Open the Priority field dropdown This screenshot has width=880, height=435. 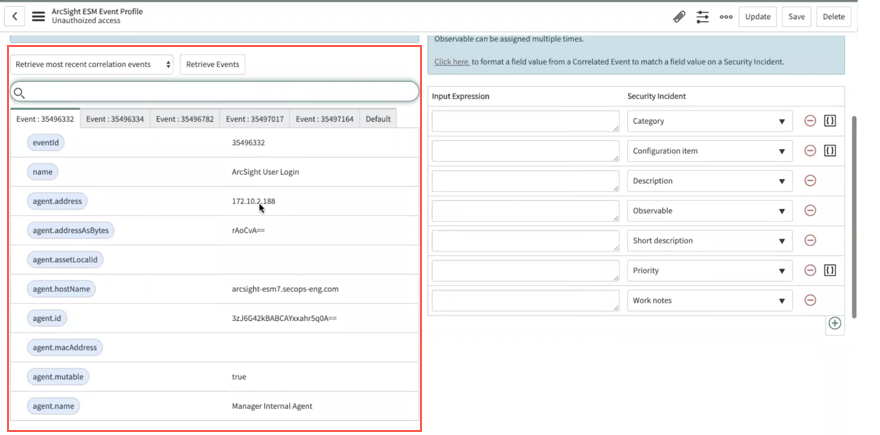coord(709,271)
